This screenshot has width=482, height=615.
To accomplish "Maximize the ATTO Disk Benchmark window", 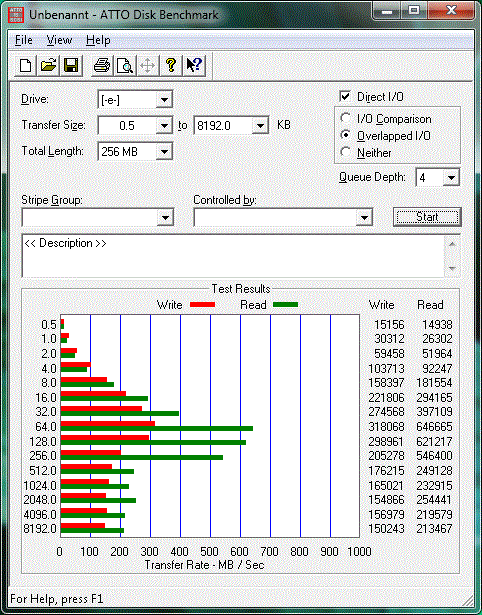I will pyautogui.click(x=414, y=11).
